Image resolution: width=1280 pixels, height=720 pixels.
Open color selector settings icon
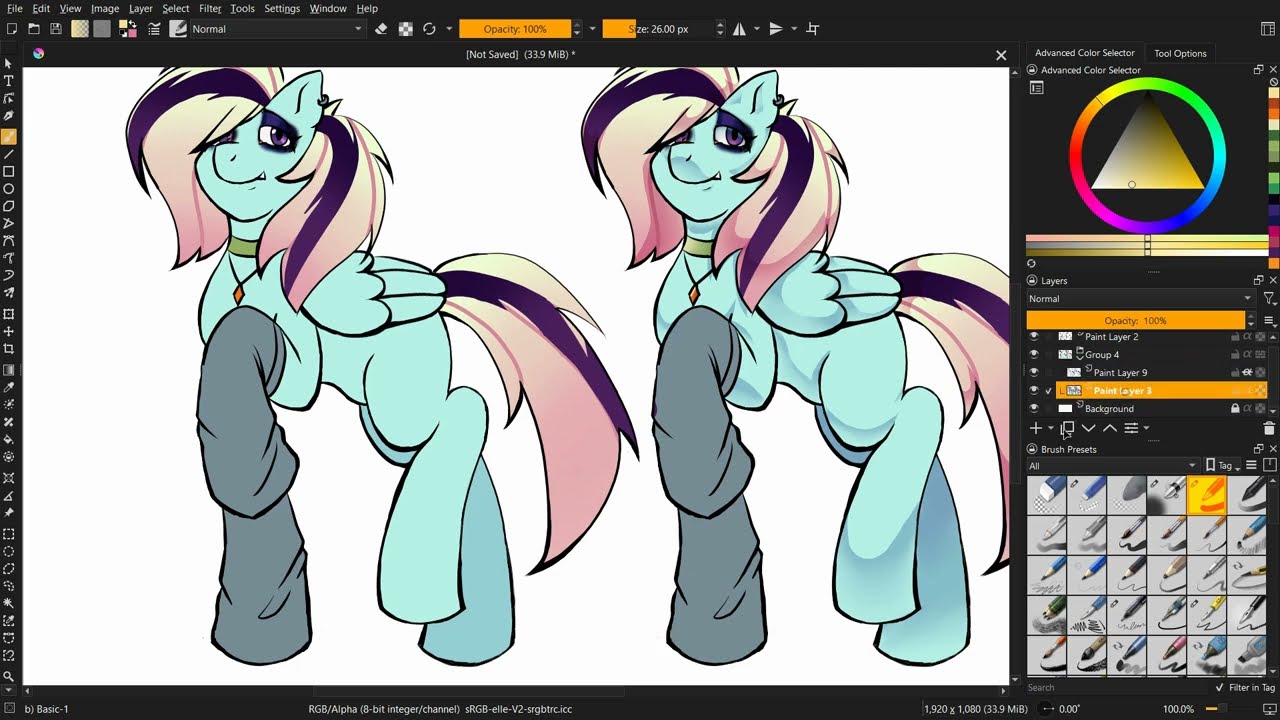point(1037,88)
